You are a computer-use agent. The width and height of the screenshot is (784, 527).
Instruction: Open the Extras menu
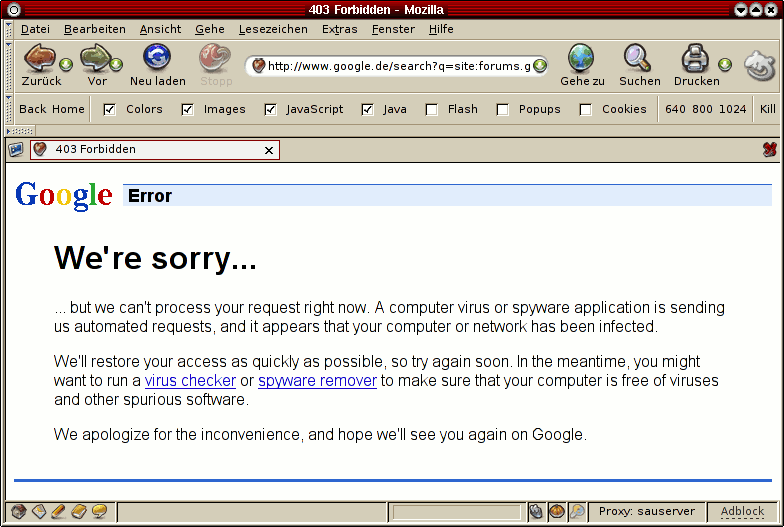point(340,29)
